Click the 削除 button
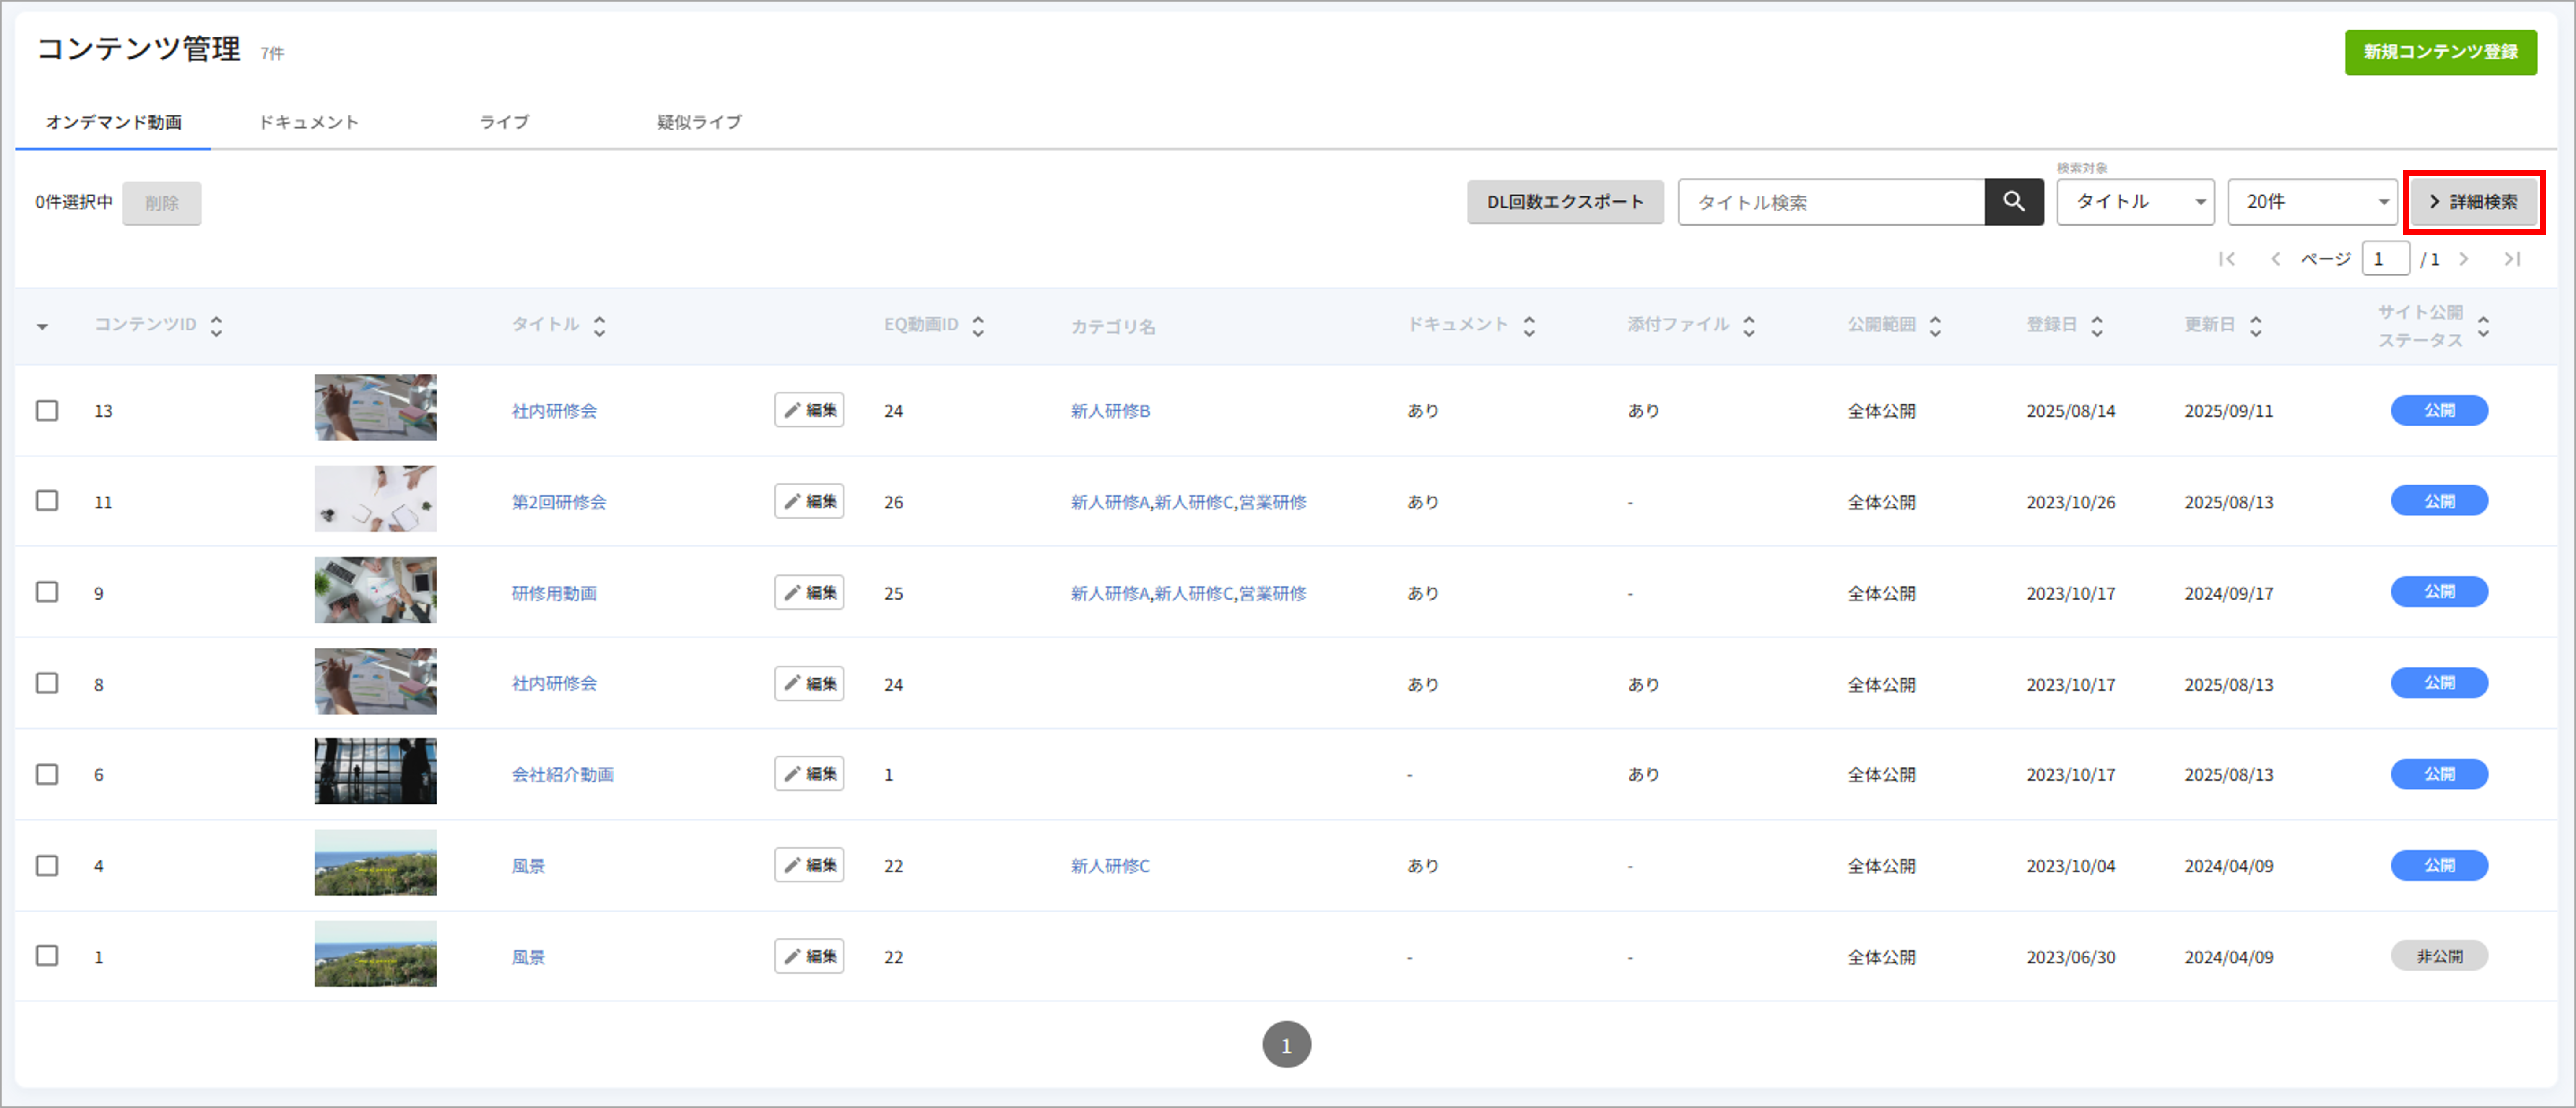The width and height of the screenshot is (2576, 1108). (x=162, y=203)
